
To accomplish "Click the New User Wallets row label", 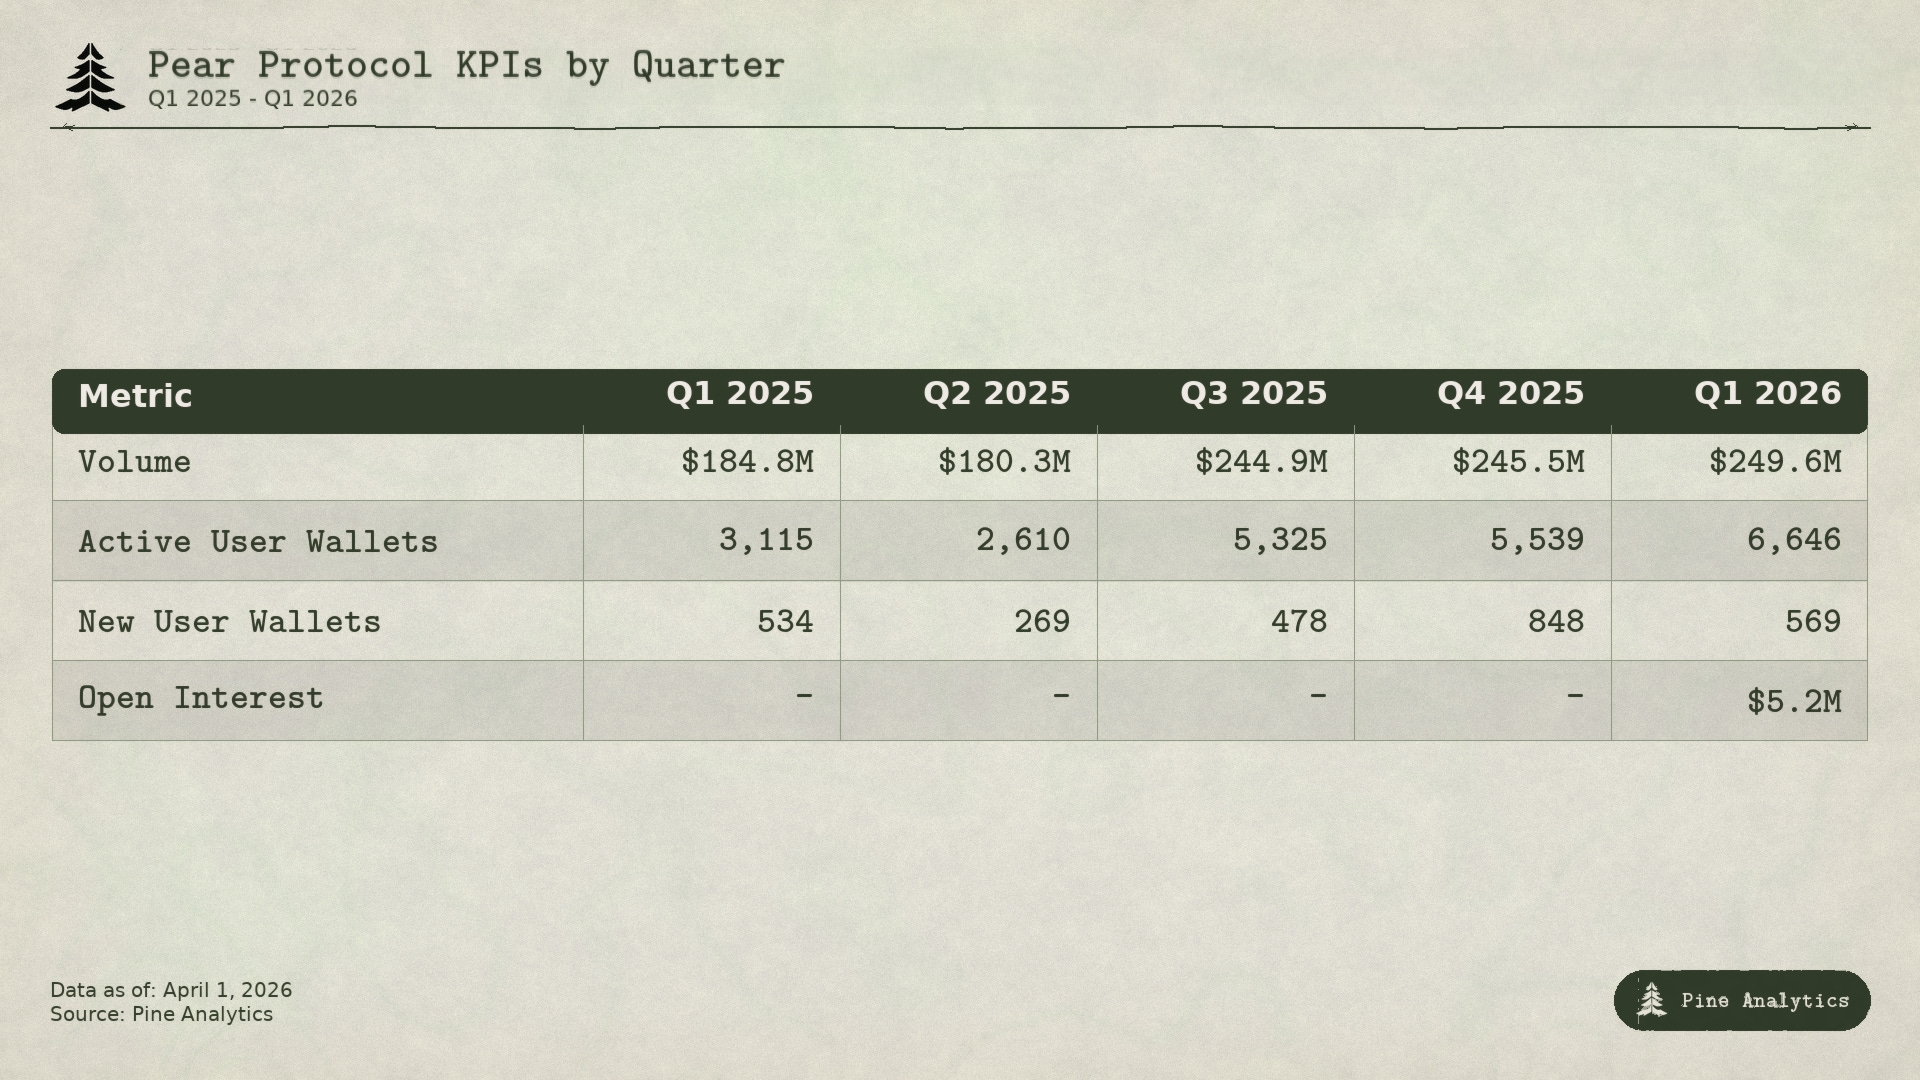I will (x=230, y=622).
